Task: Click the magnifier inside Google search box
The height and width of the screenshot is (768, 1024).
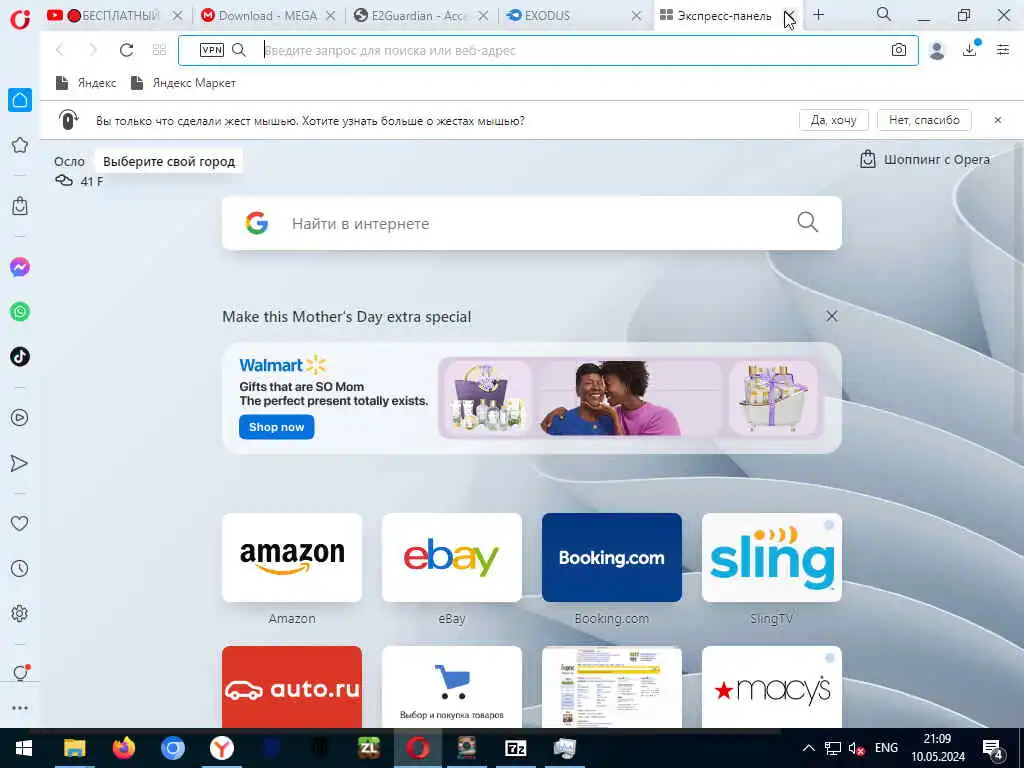Action: [808, 222]
